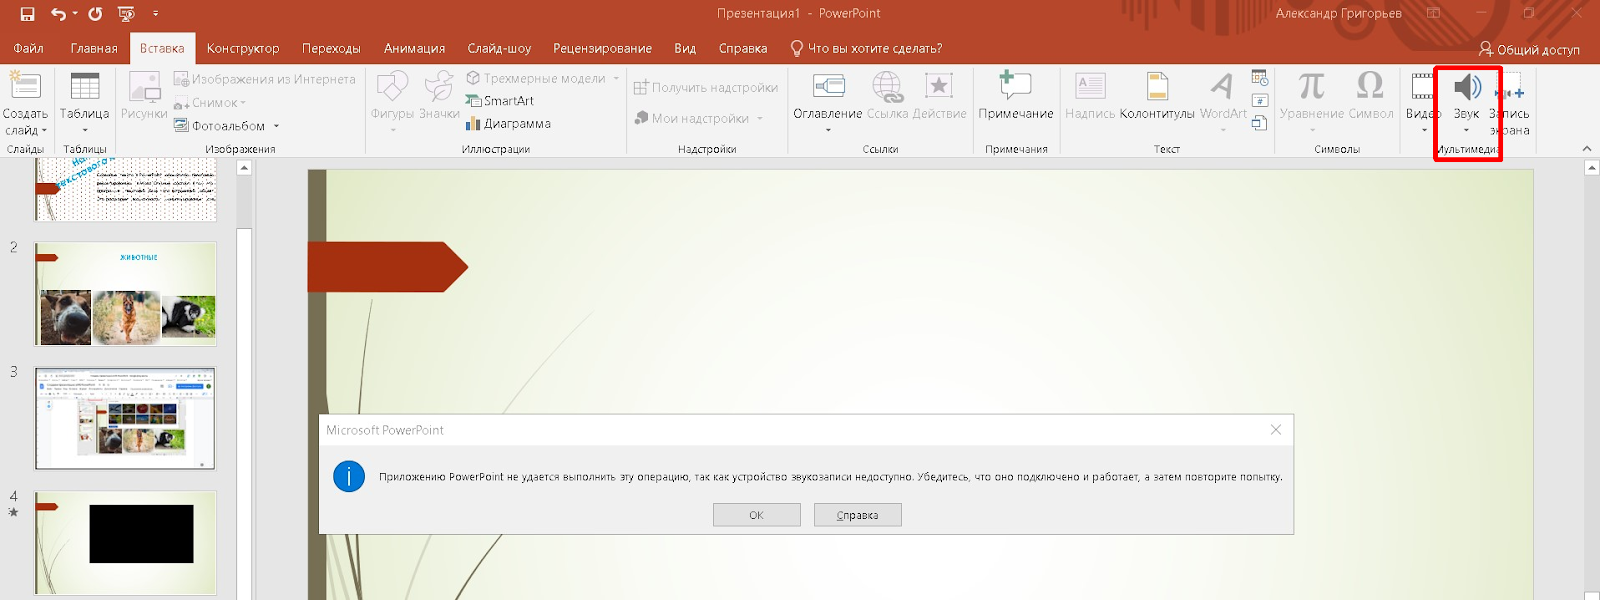Open the Видео (Video) insert icon
The height and width of the screenshot is (600, 1600).
(1422, 89)
